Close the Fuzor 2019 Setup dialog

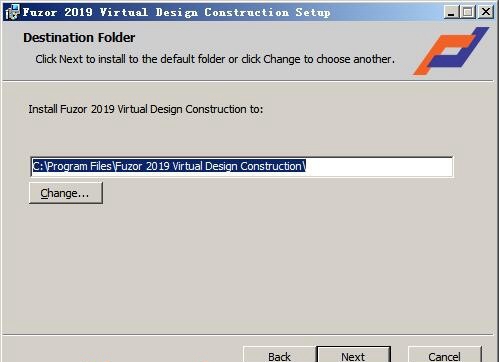486,12
